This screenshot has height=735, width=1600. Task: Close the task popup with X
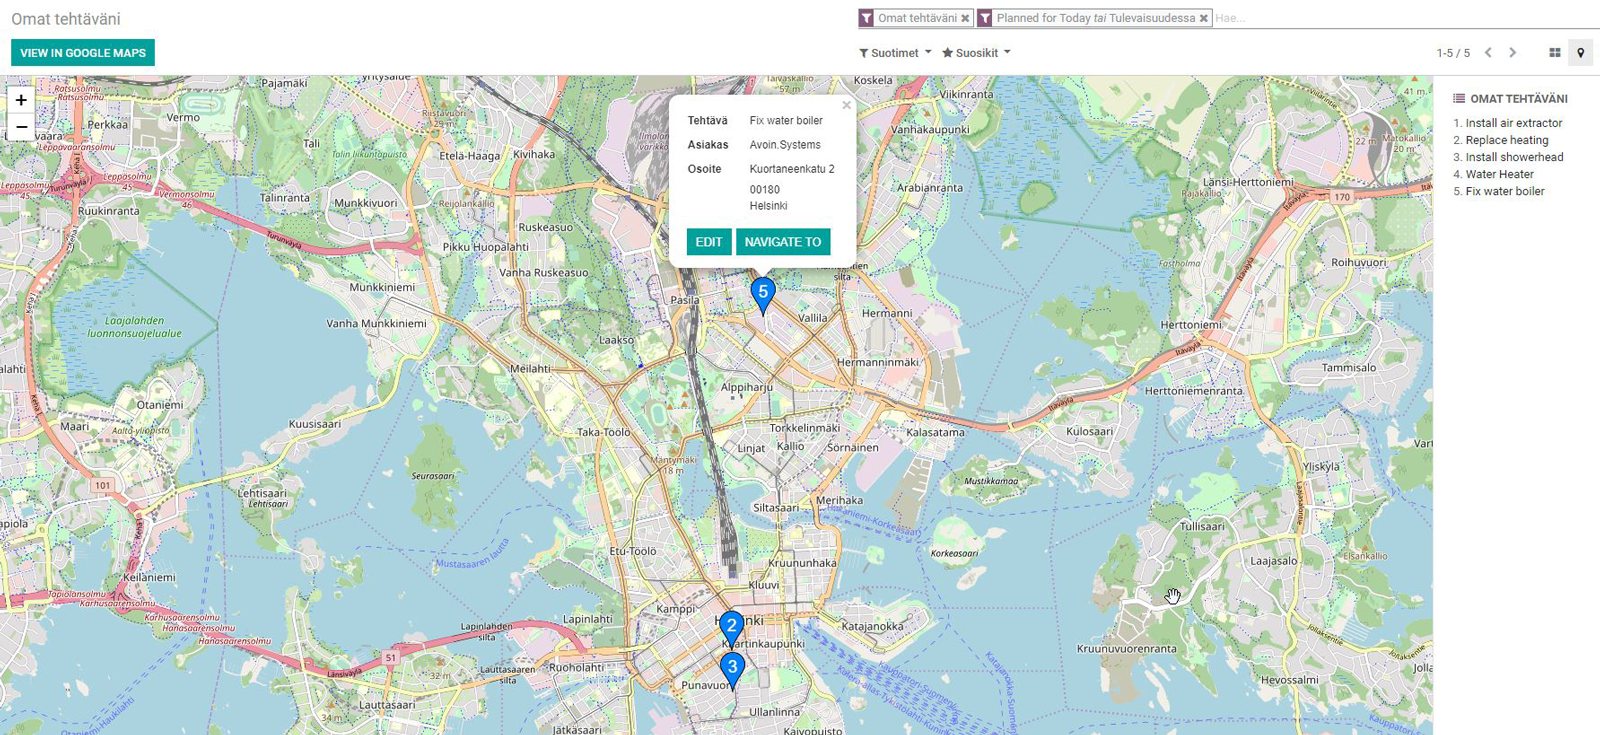coord(846,105)
